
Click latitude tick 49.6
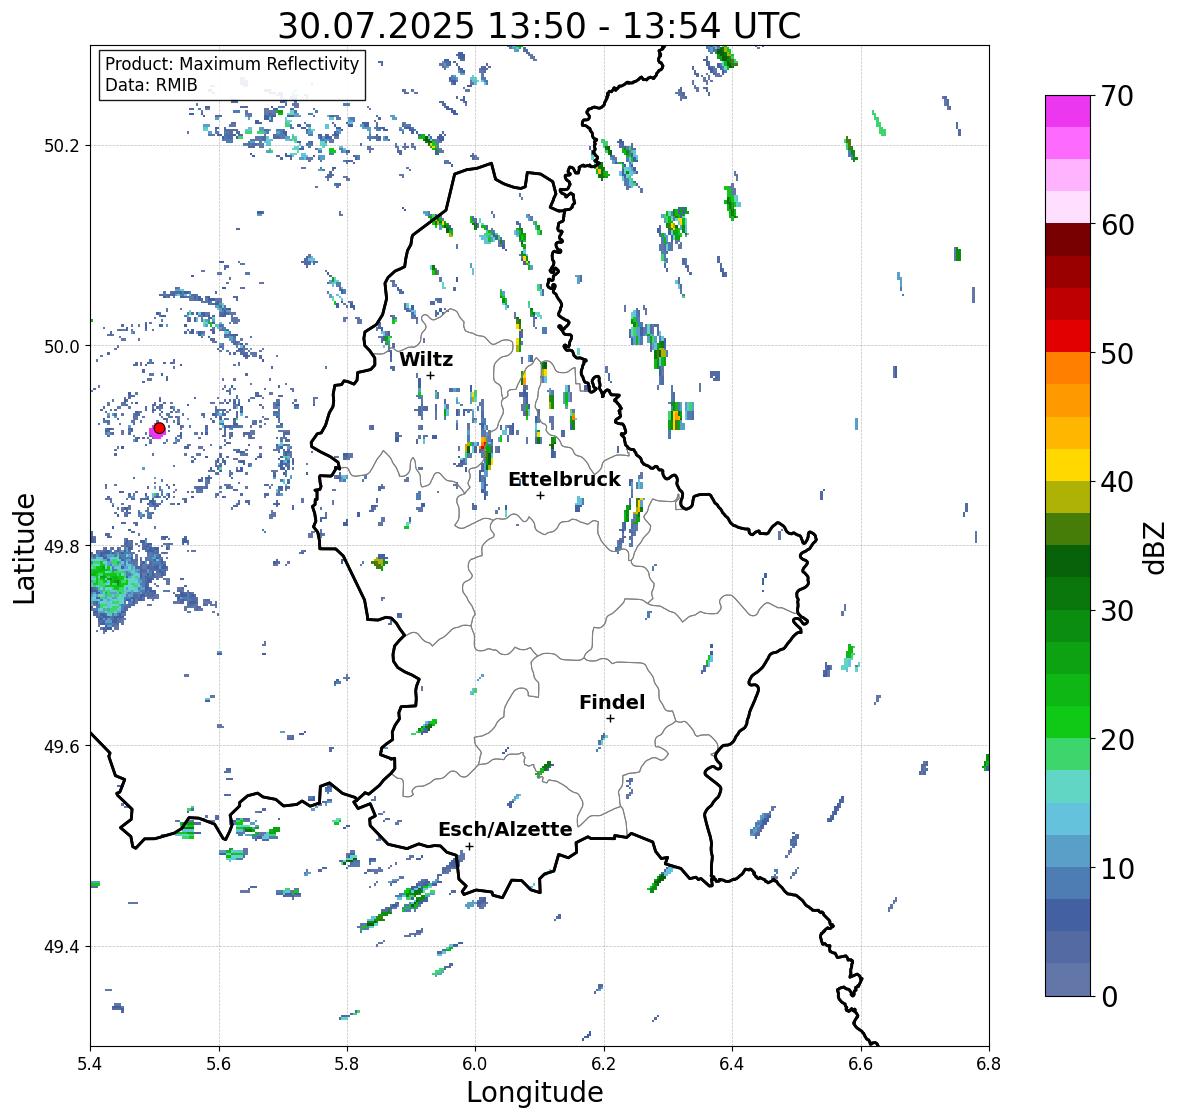[x=64, y=746]
